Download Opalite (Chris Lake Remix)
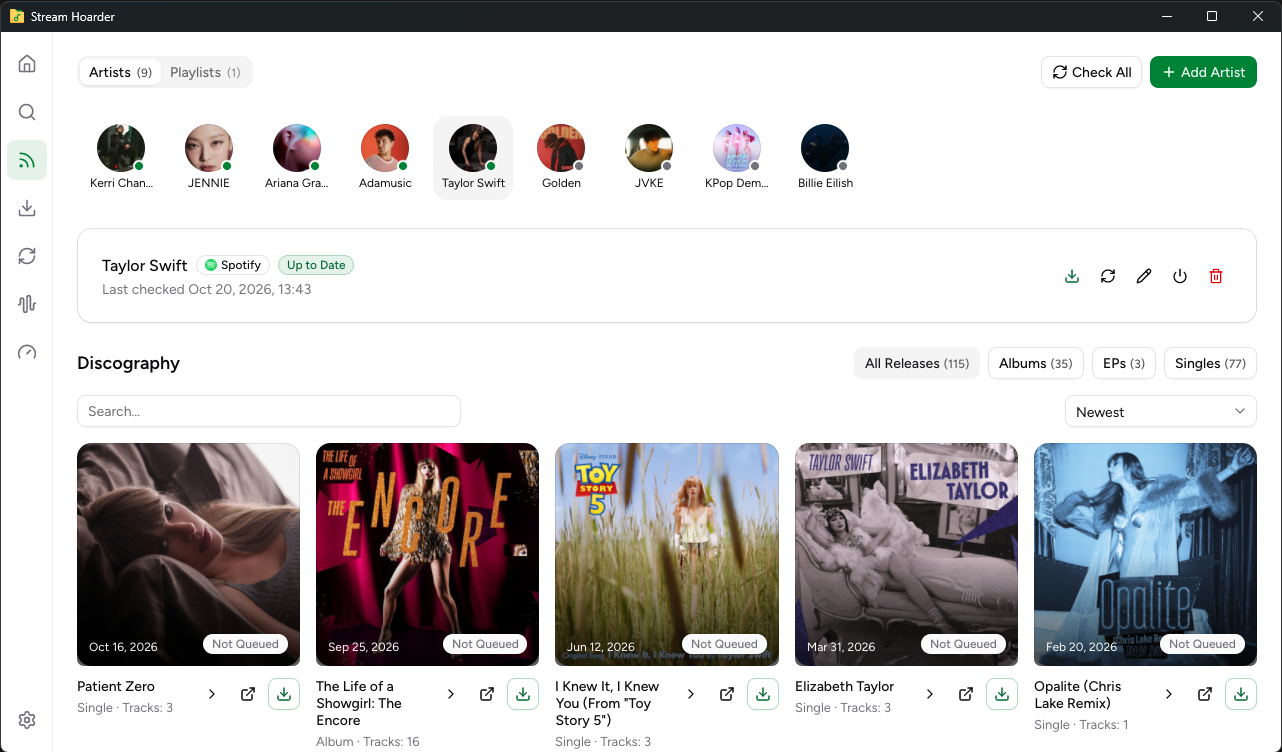This screenshot has width=1282, height=752. pyautogui.click(x=1241, y=694)
